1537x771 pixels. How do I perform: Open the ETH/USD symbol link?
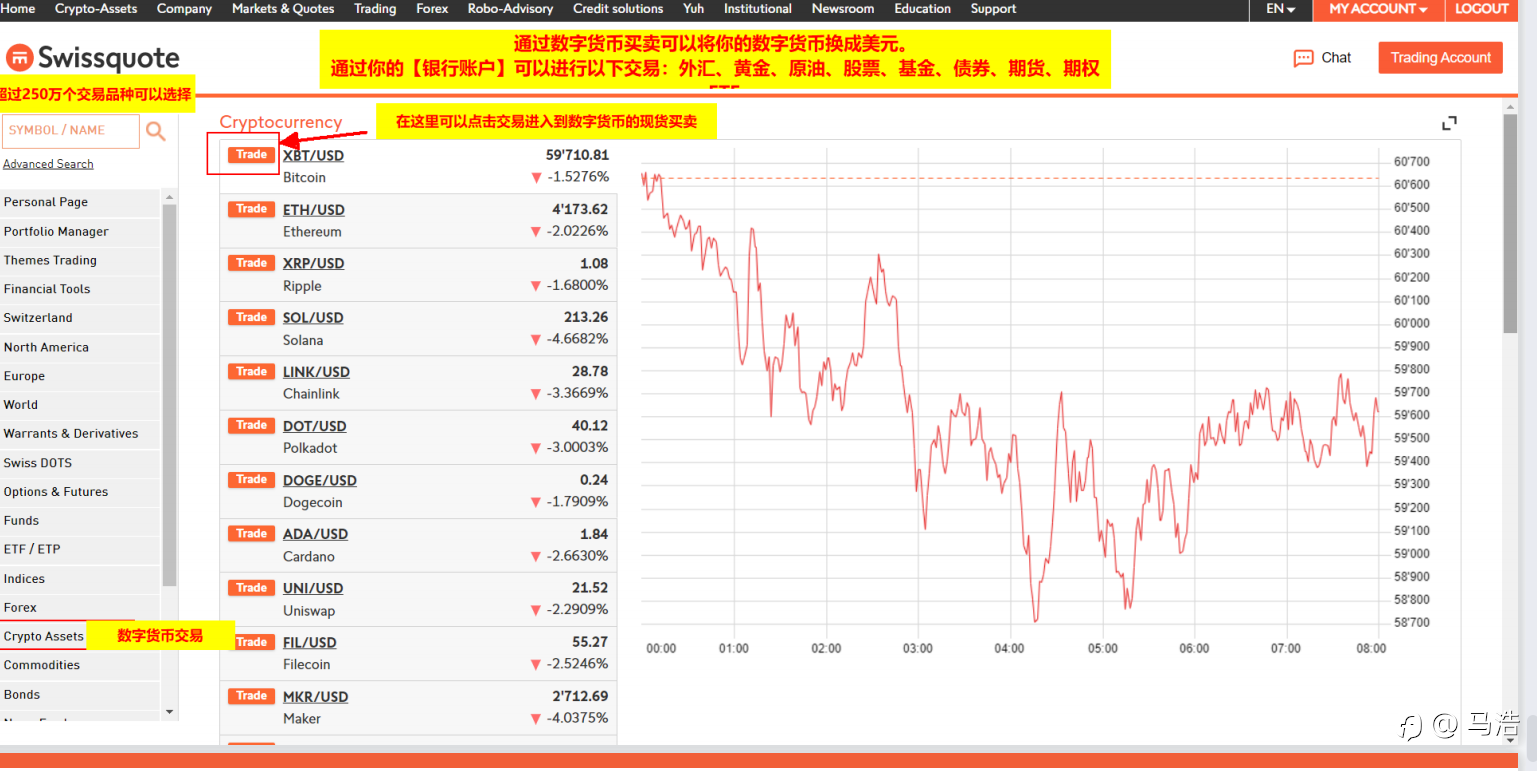(314, 210)
